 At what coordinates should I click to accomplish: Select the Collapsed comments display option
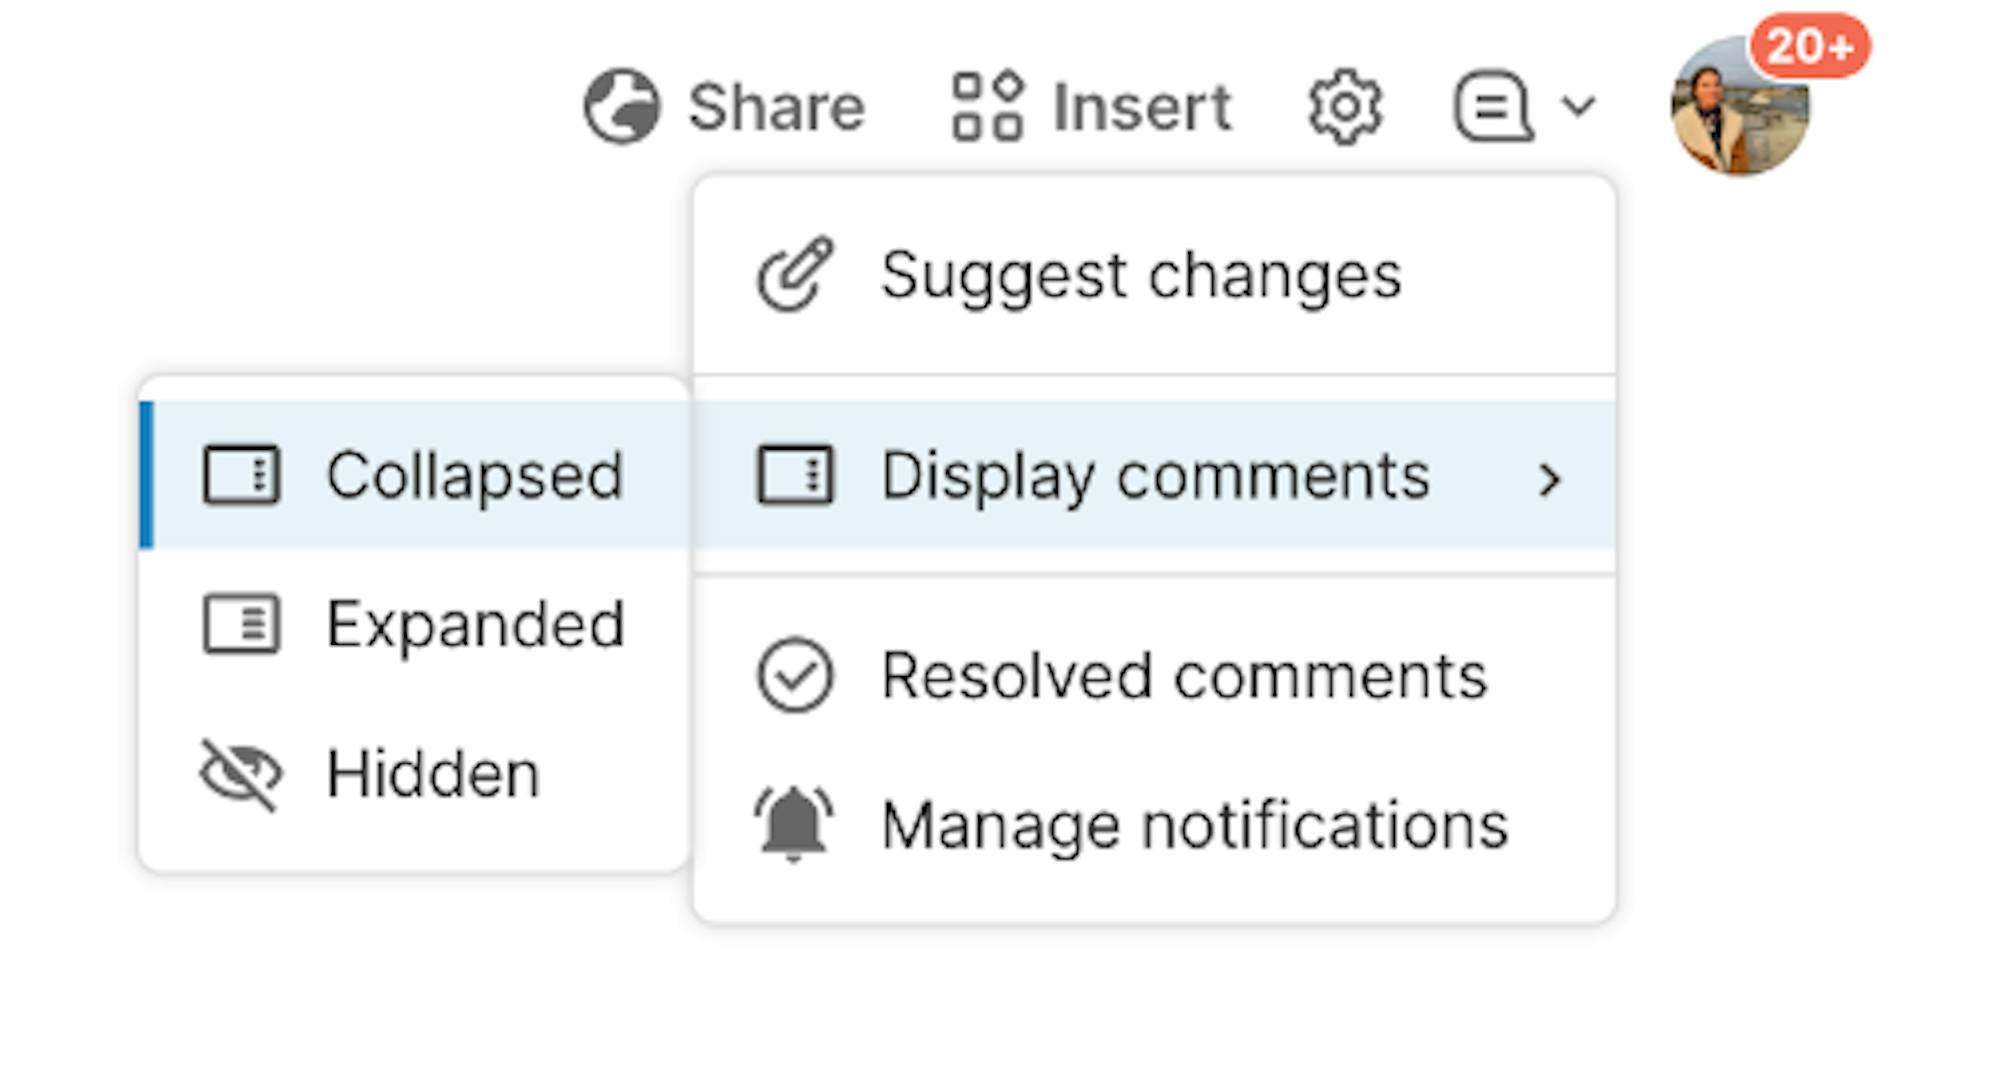click(x=474, y=475)
